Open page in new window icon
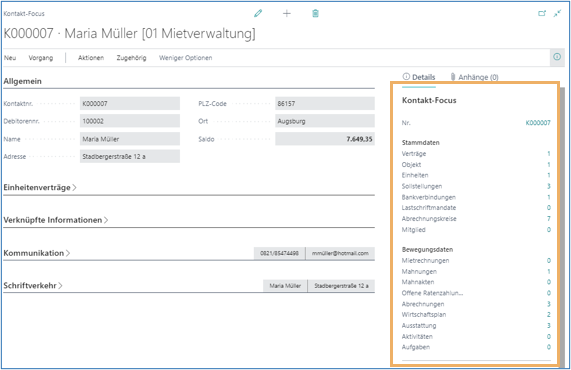This screenshot has width=571, height=370. 542,13
